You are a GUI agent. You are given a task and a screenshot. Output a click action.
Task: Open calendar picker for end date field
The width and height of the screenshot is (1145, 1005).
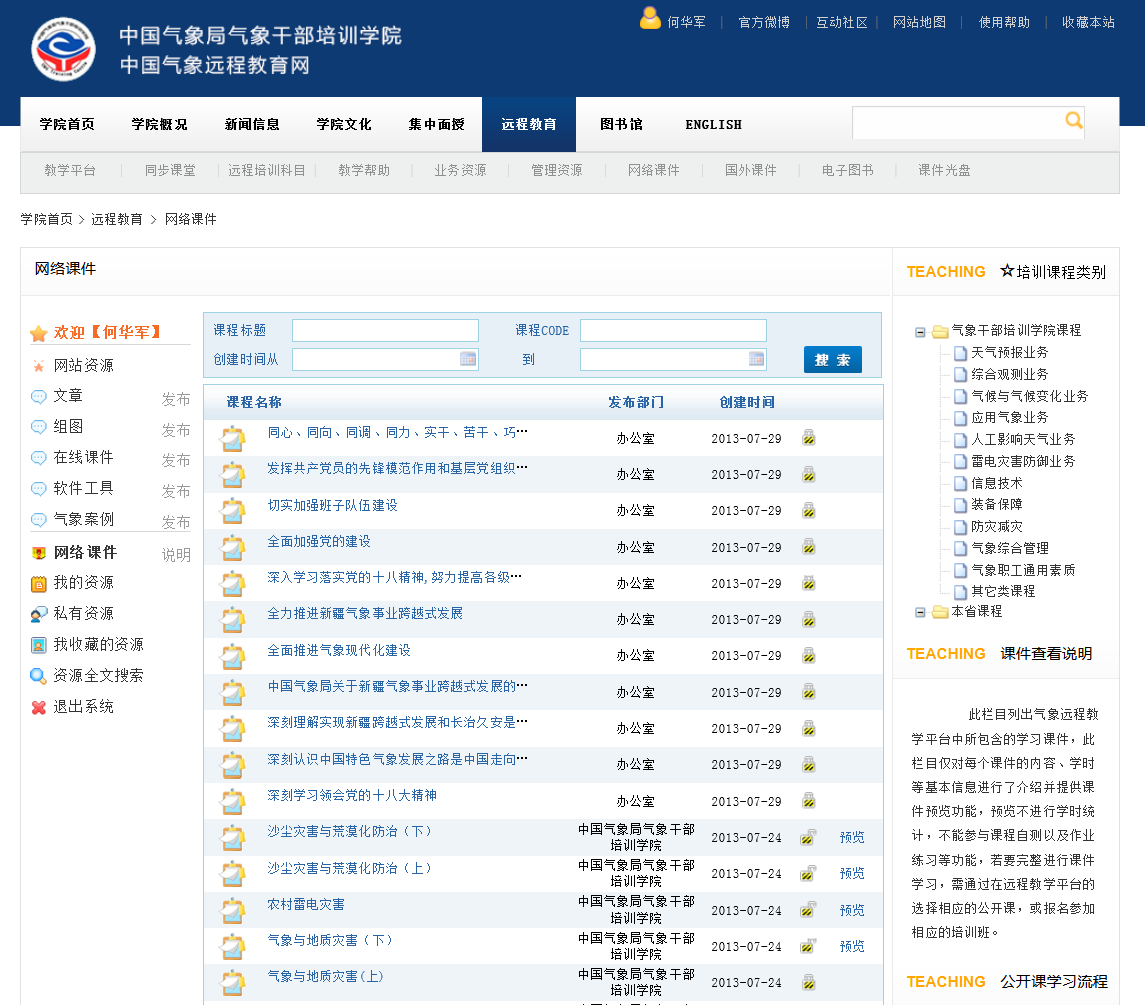coord(756,359)
